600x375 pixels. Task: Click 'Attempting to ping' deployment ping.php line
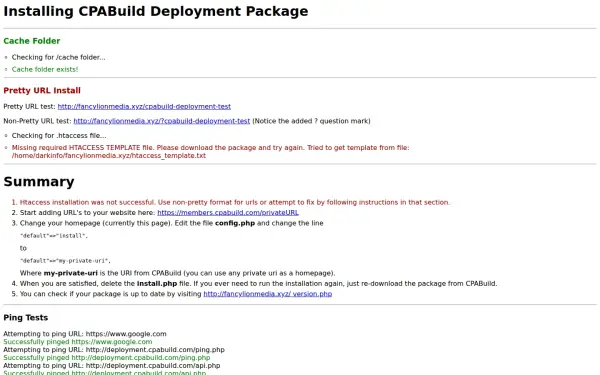click(x=114, y=350)
